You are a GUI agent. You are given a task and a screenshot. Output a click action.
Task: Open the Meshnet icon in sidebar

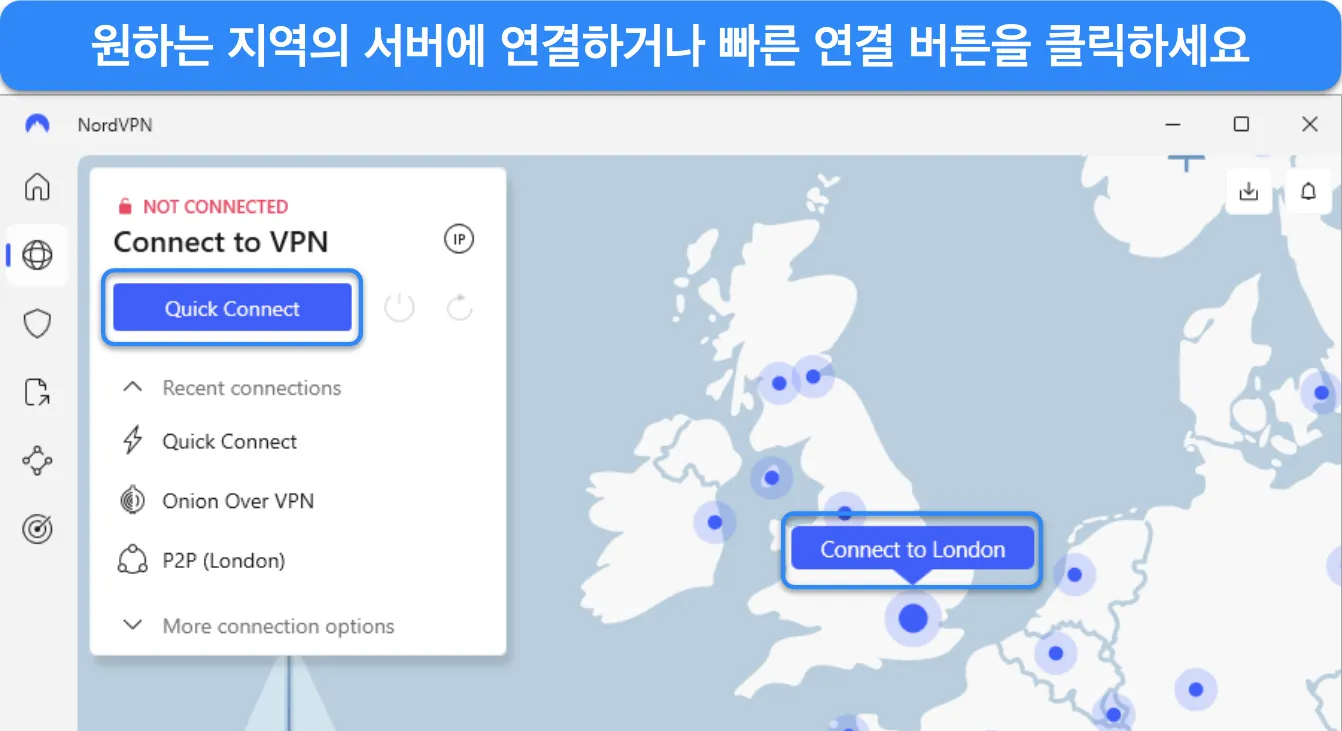tap(37, 461)
